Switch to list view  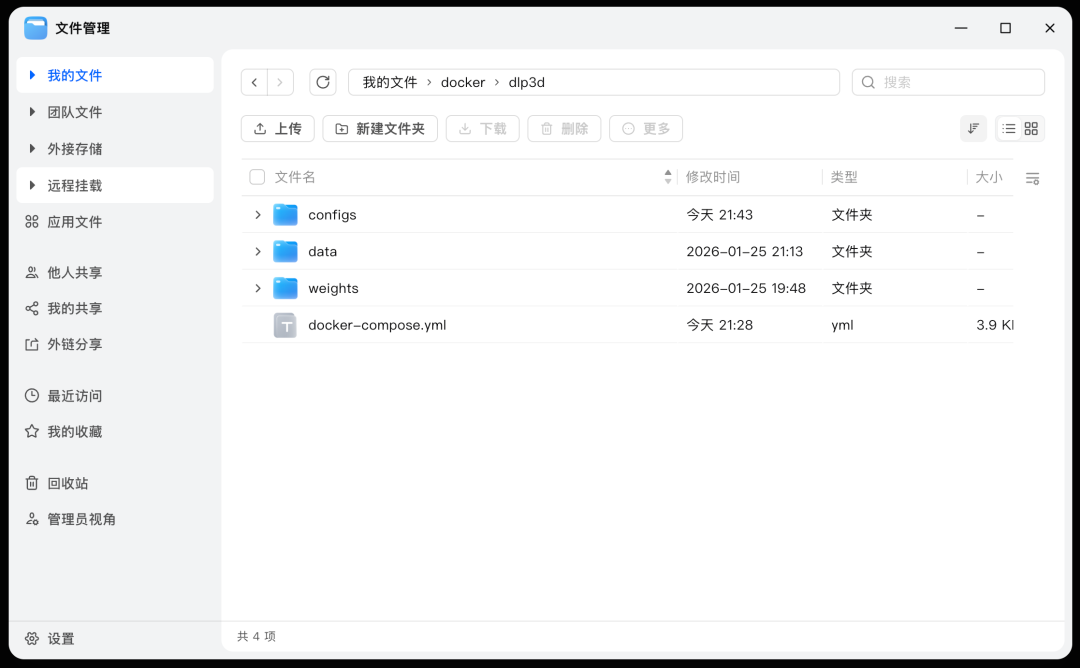pos(1008,128)
